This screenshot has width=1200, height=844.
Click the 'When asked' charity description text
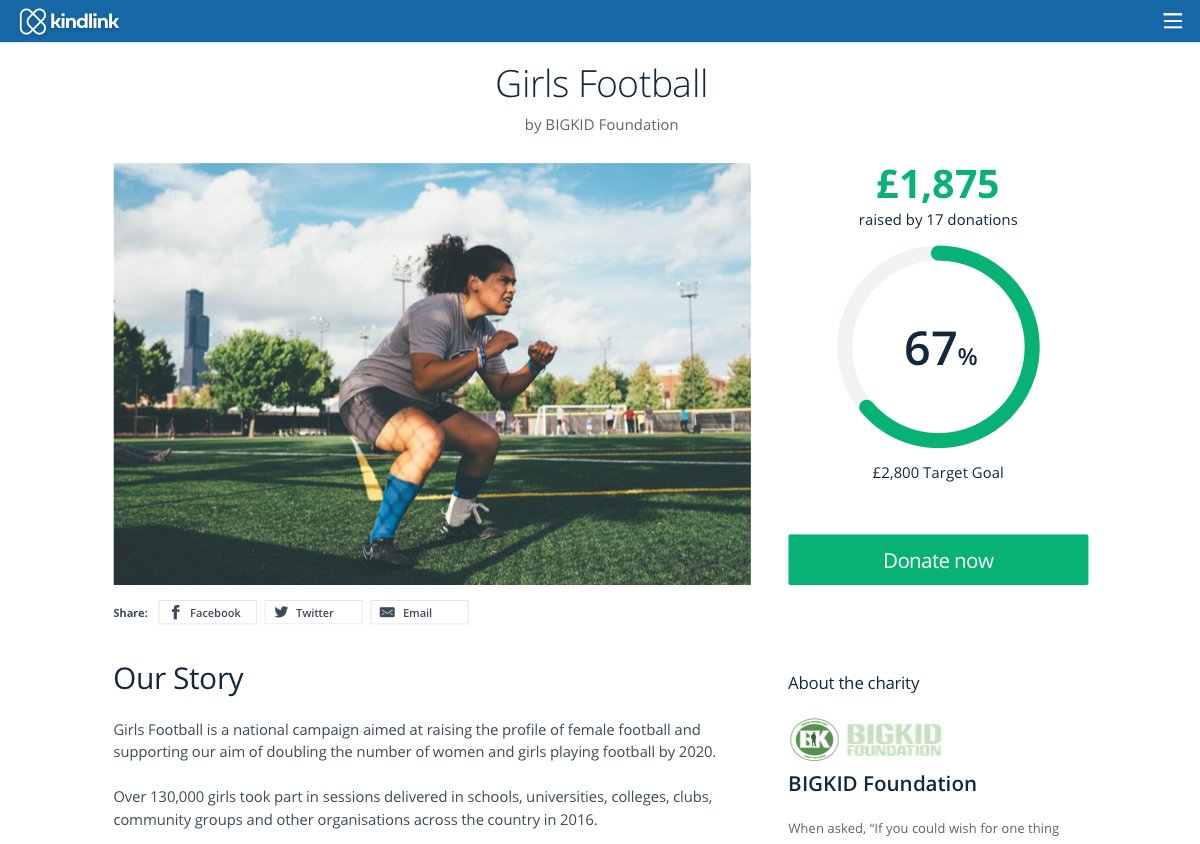coord(923,828)
